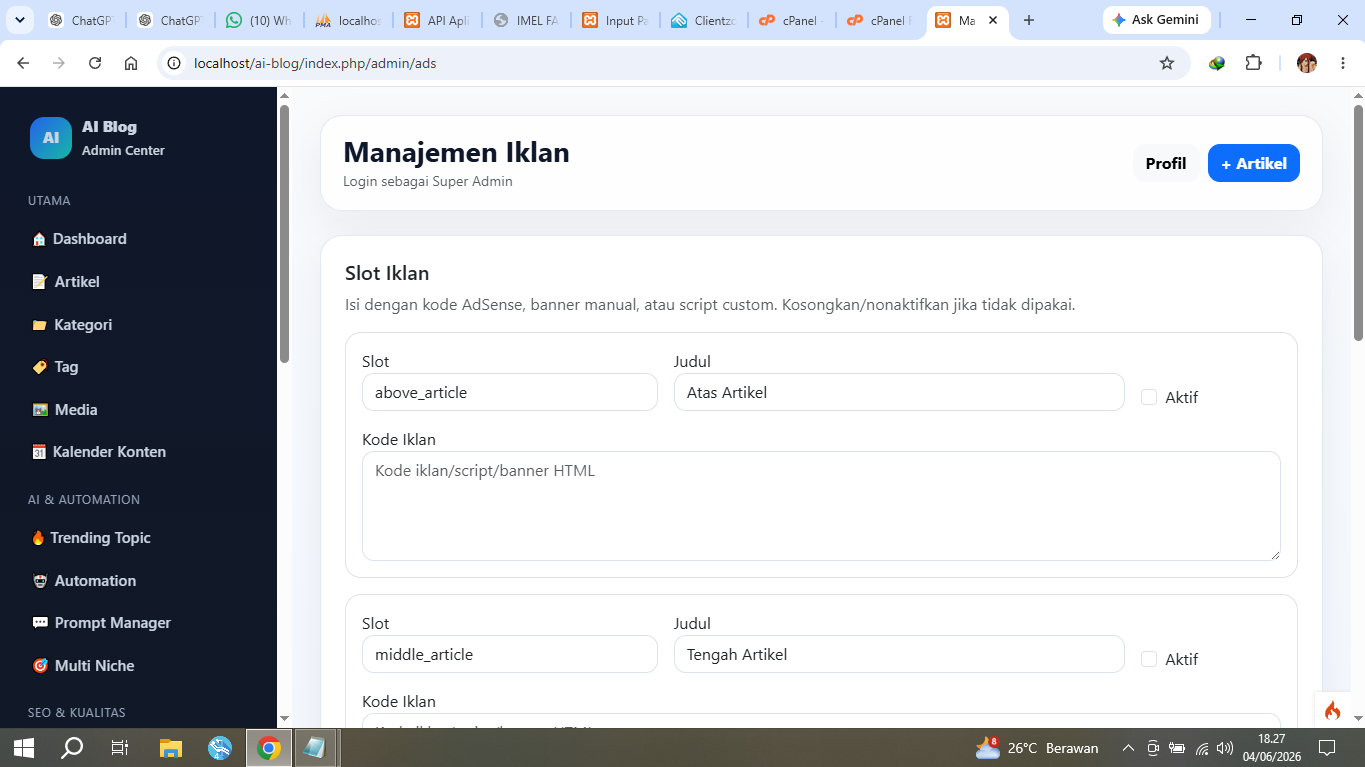Click the Atas Artikel Judul field
The image size is (1365, 767).
click(x=899, y=392)
